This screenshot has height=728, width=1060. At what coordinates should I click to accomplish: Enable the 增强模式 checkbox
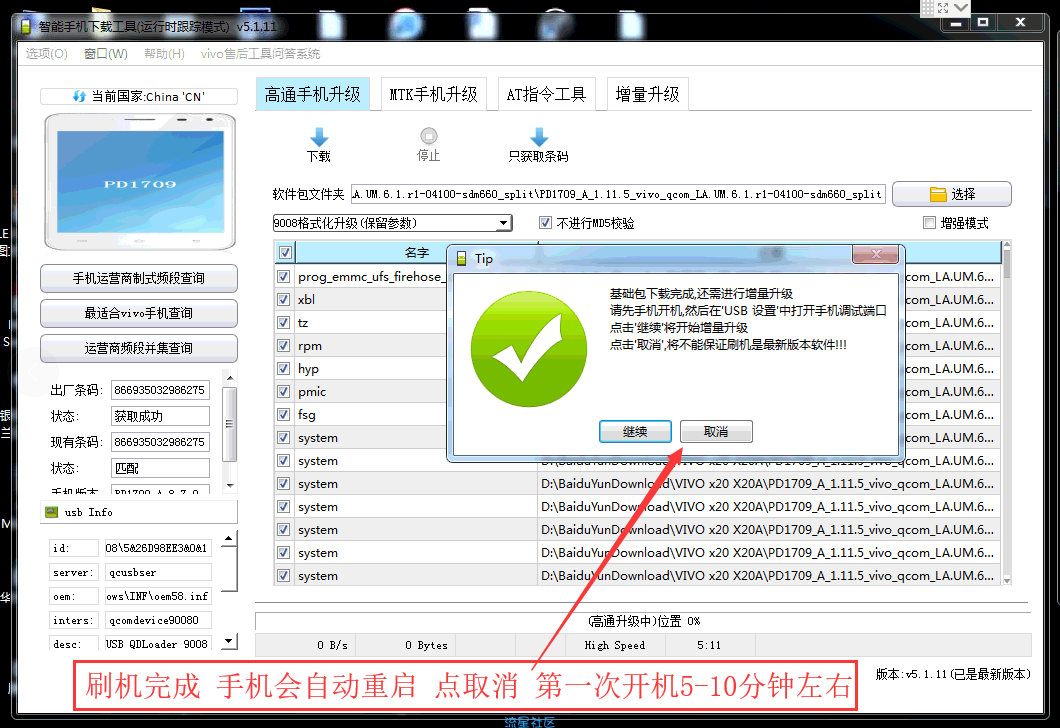[930, 222]
